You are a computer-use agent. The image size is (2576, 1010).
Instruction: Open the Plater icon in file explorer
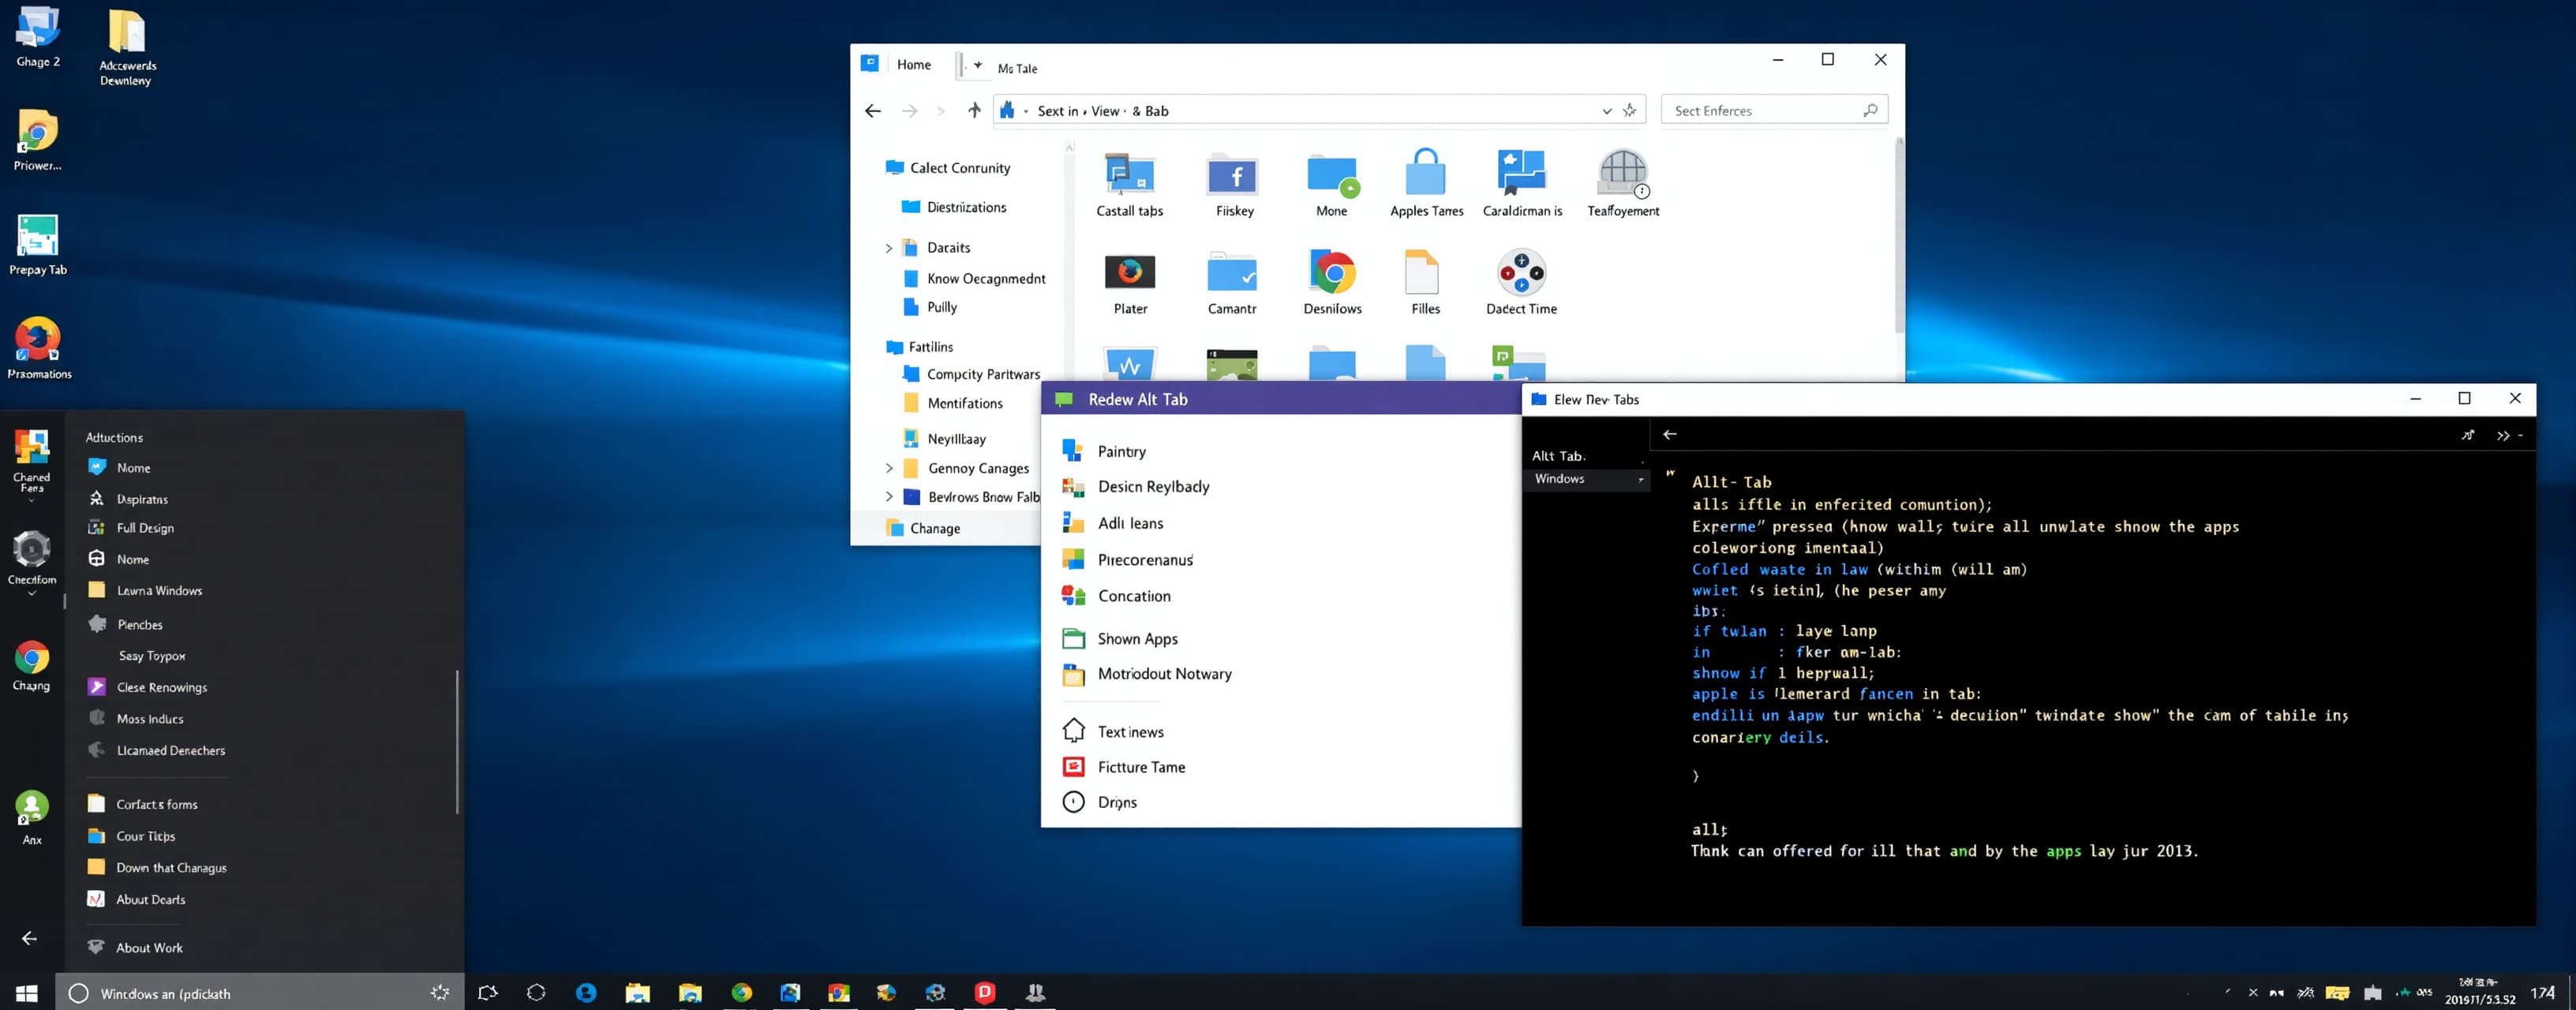1130,272
